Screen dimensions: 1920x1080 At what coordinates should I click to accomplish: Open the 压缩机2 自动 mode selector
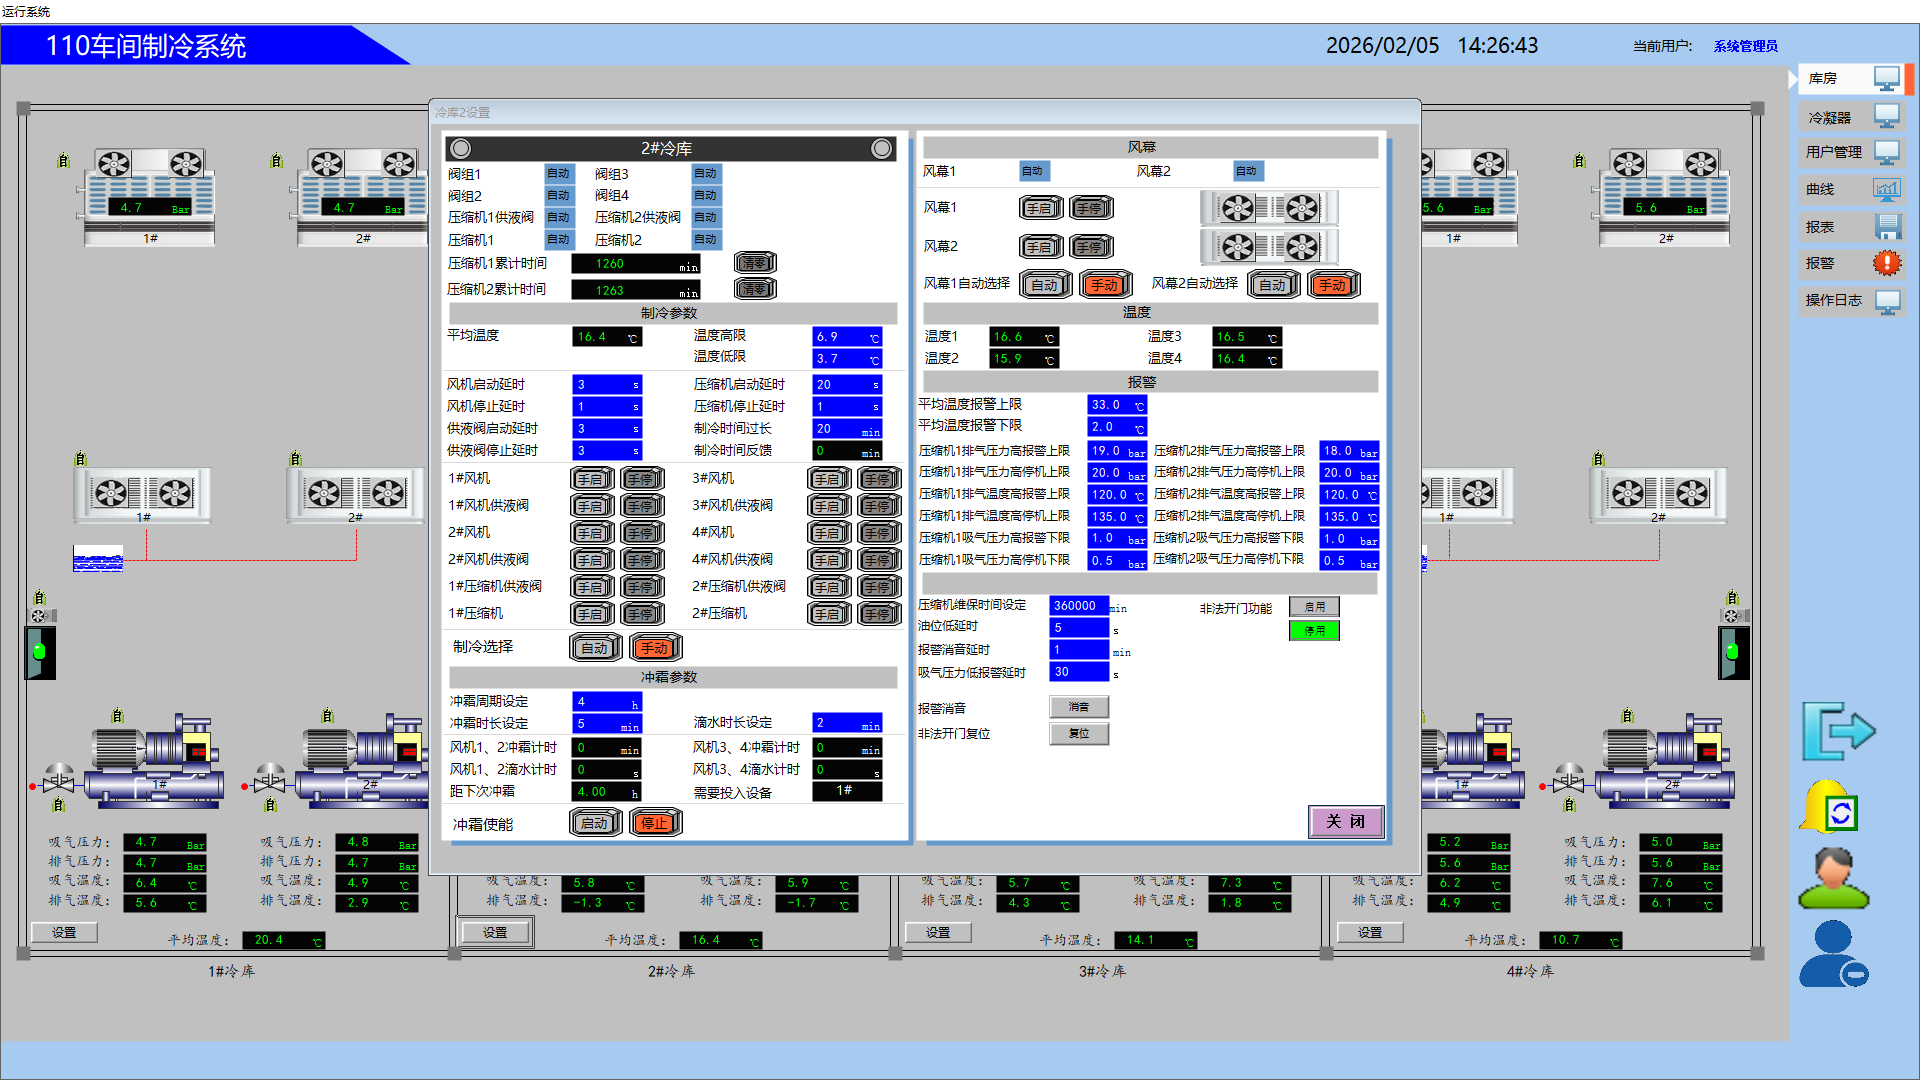pos(705,240)
